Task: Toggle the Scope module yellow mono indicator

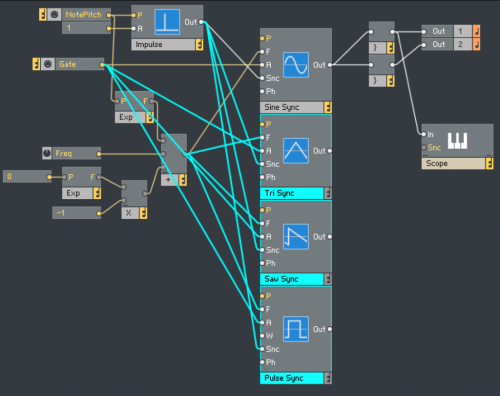Action: [489, 164]
